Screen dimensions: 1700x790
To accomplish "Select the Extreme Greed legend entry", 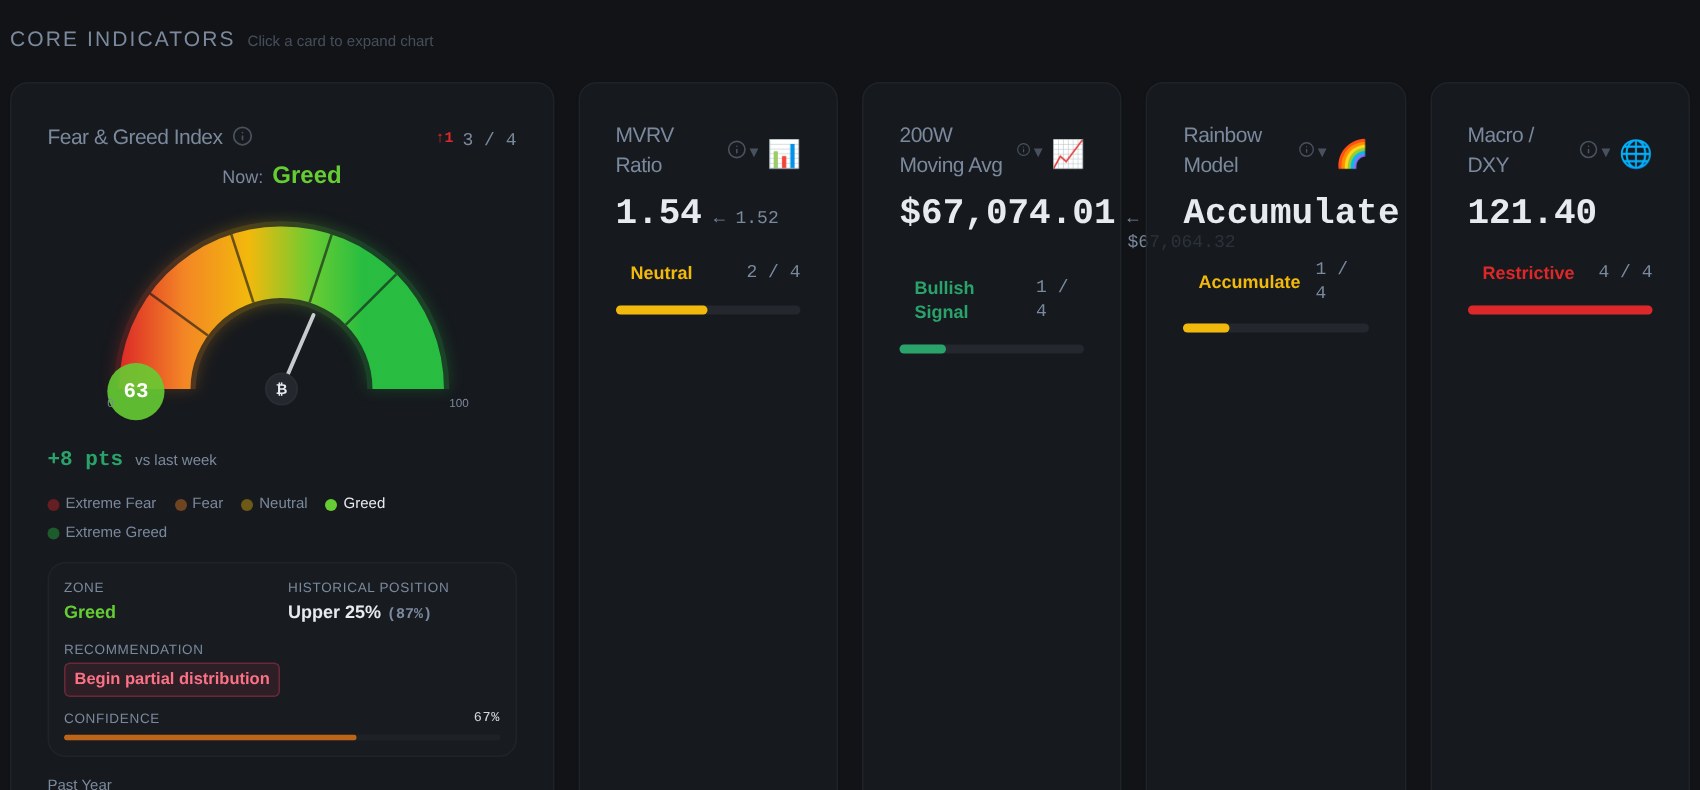I will 107,533.
